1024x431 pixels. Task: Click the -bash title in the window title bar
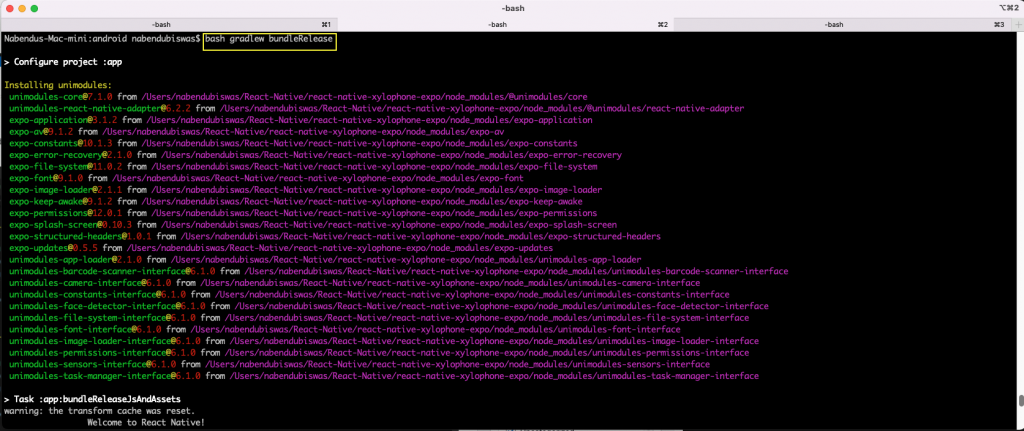tap(513, 8)
